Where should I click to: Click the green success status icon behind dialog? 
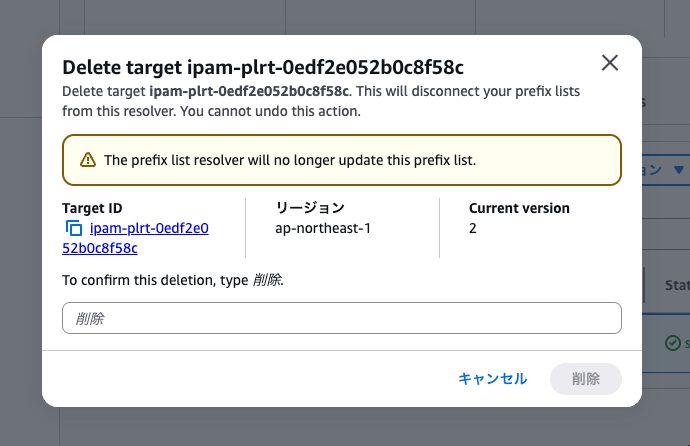672,343
